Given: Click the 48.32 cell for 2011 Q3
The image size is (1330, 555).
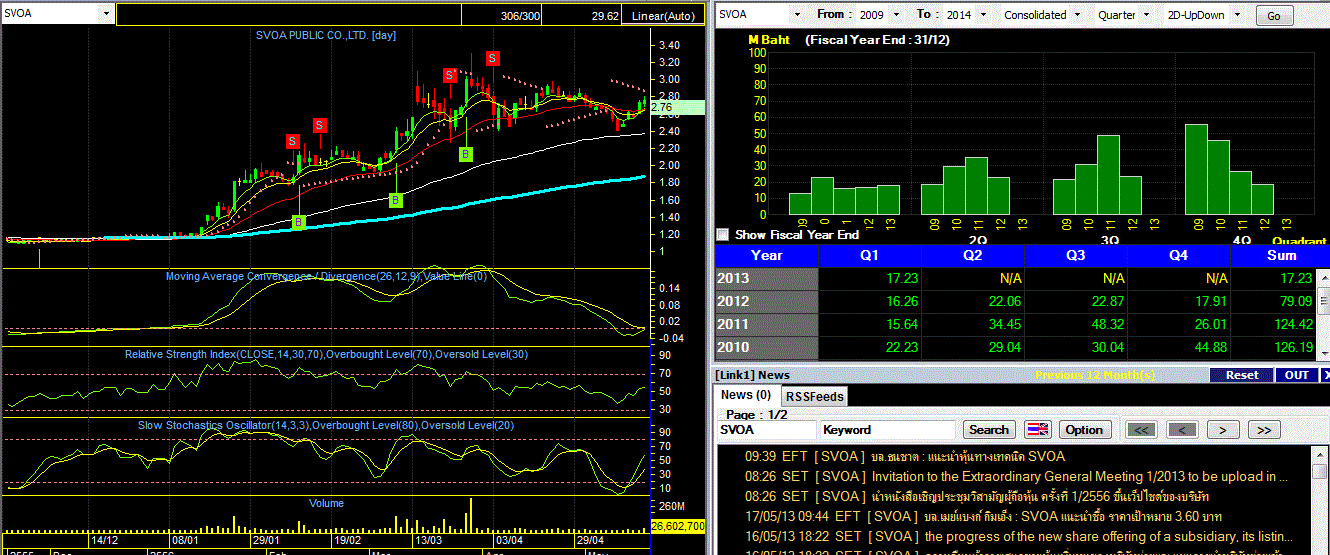Looking at the screenshot, I should click(1076, 325).
